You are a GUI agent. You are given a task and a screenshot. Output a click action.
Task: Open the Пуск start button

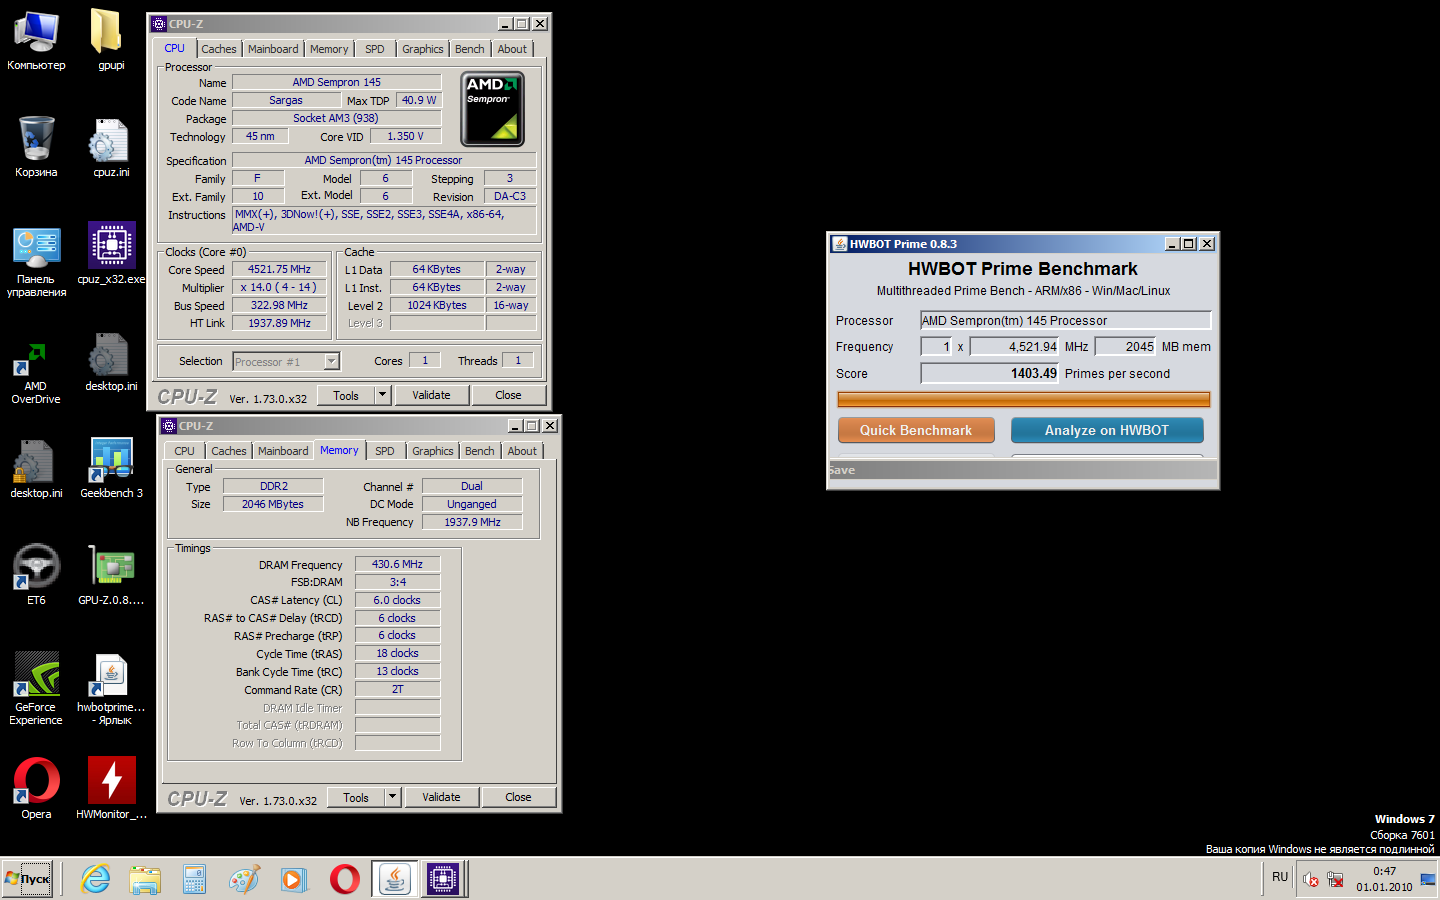27,879
